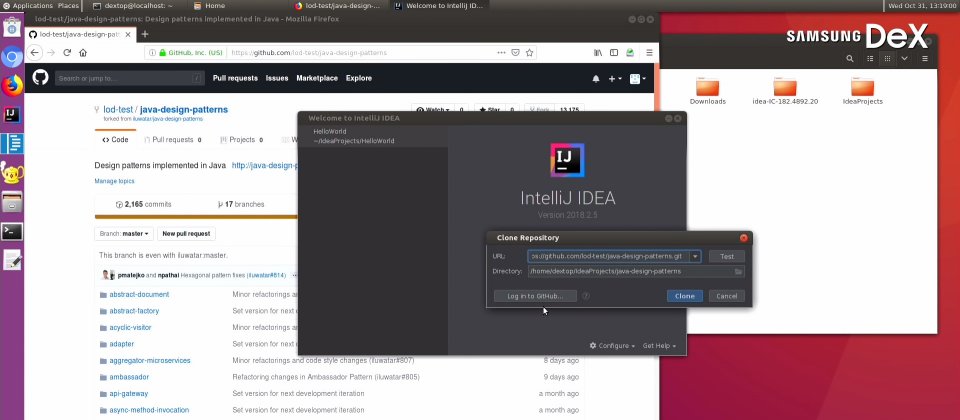Open the Downloads folder in file manager
Viewport: 960px width, 420px height.
[708, 92]
